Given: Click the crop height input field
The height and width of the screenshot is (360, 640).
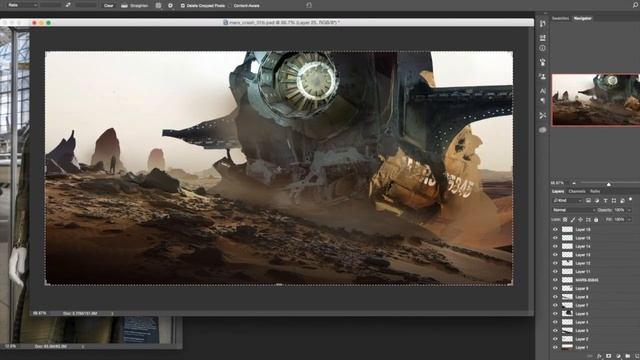Looking at the screenshot, I should pyautogui.click(x=86, y=5).
